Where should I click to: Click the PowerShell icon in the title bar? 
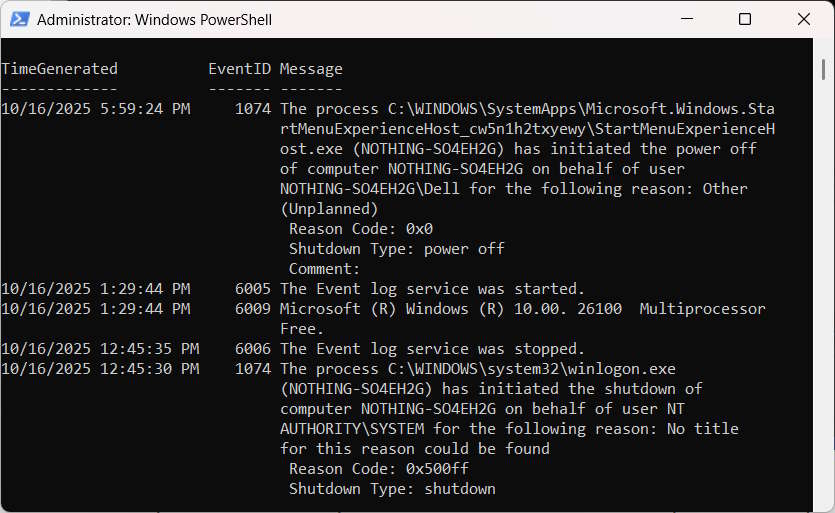pyautogui.click(x=18, y=20)
